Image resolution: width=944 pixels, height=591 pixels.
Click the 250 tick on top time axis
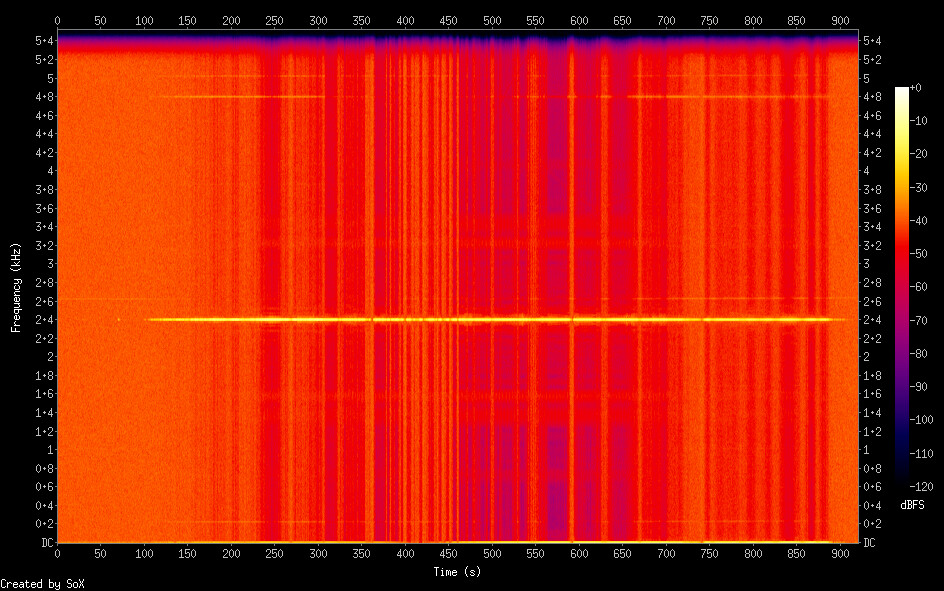point(275,20)
